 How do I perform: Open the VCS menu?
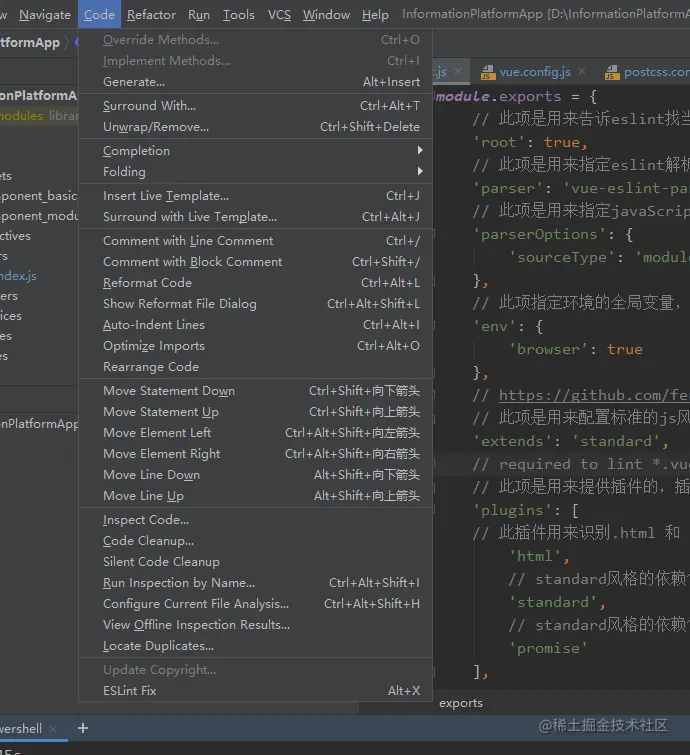click(279, 15)
